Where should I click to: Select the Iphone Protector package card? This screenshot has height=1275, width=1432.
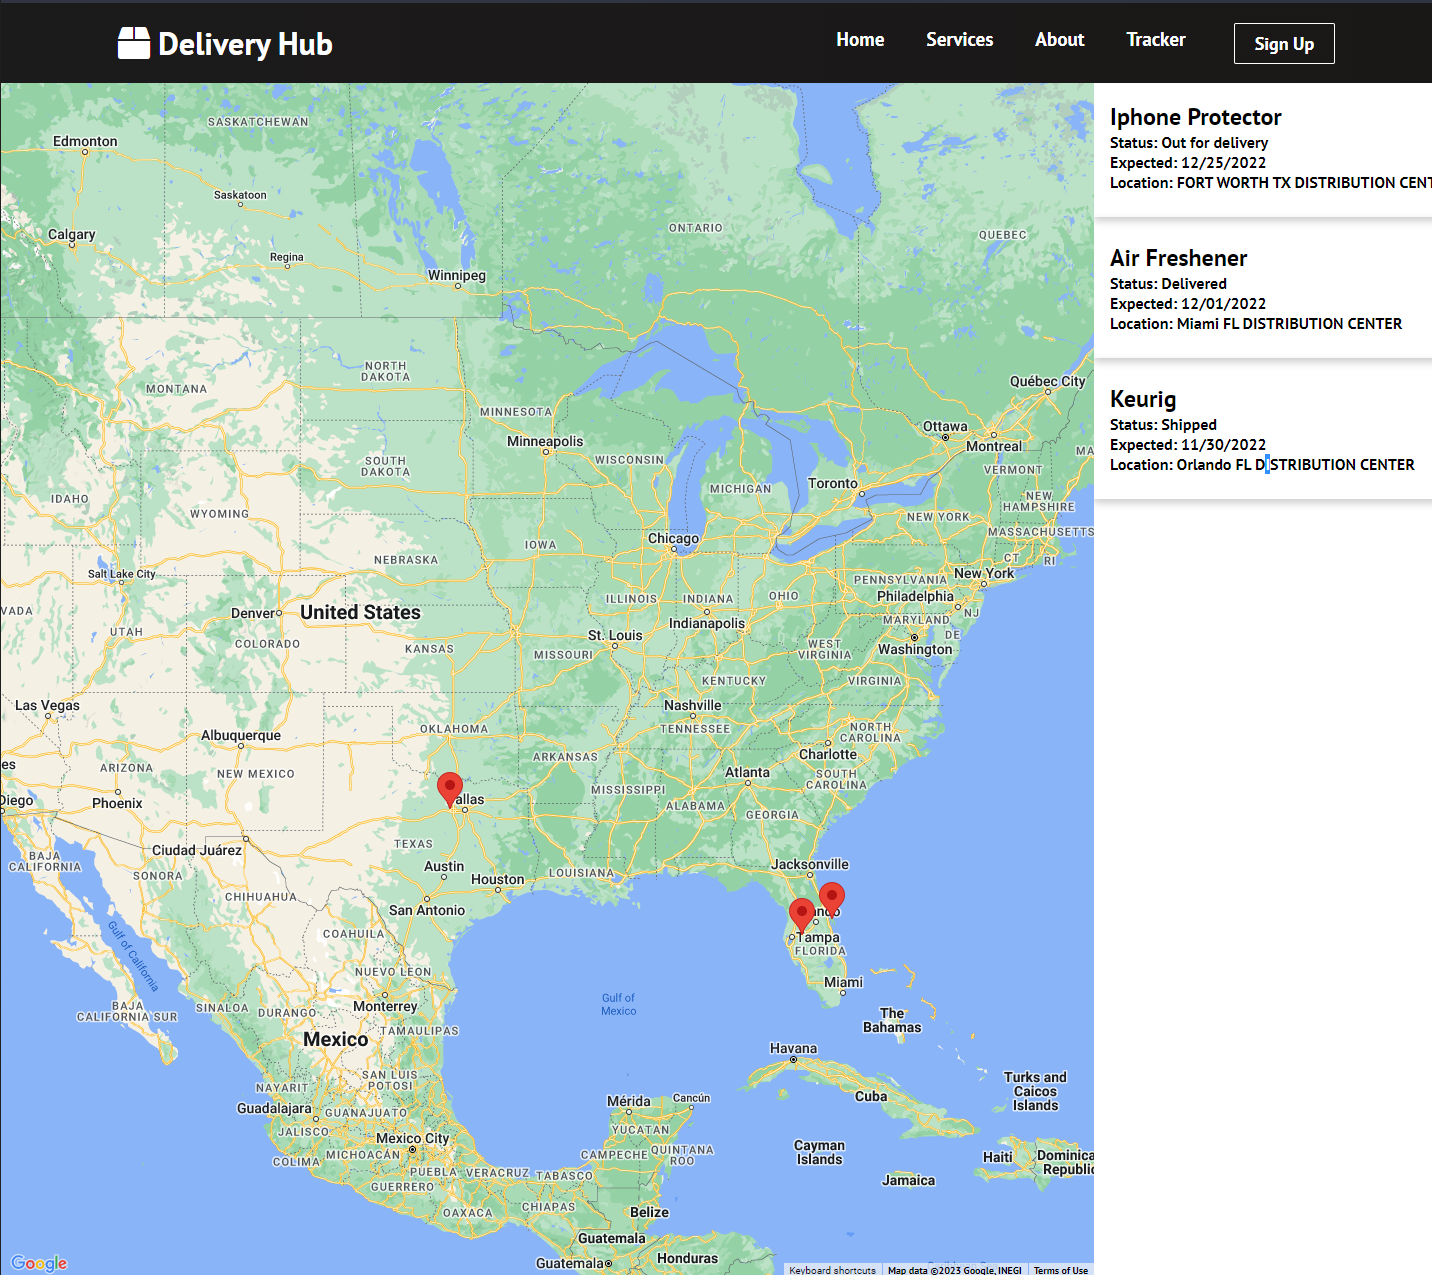tap(1262, 149)
